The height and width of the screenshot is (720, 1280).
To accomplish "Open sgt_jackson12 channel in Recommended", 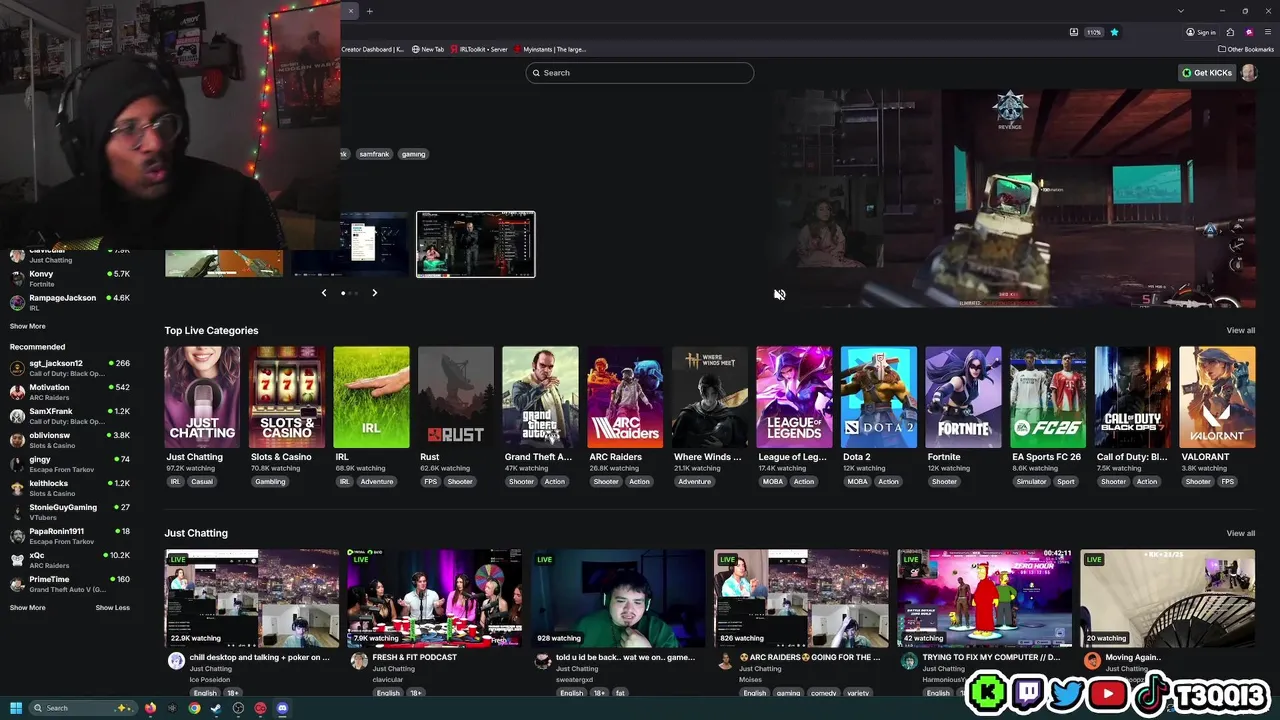I will (x=70, y=367).
